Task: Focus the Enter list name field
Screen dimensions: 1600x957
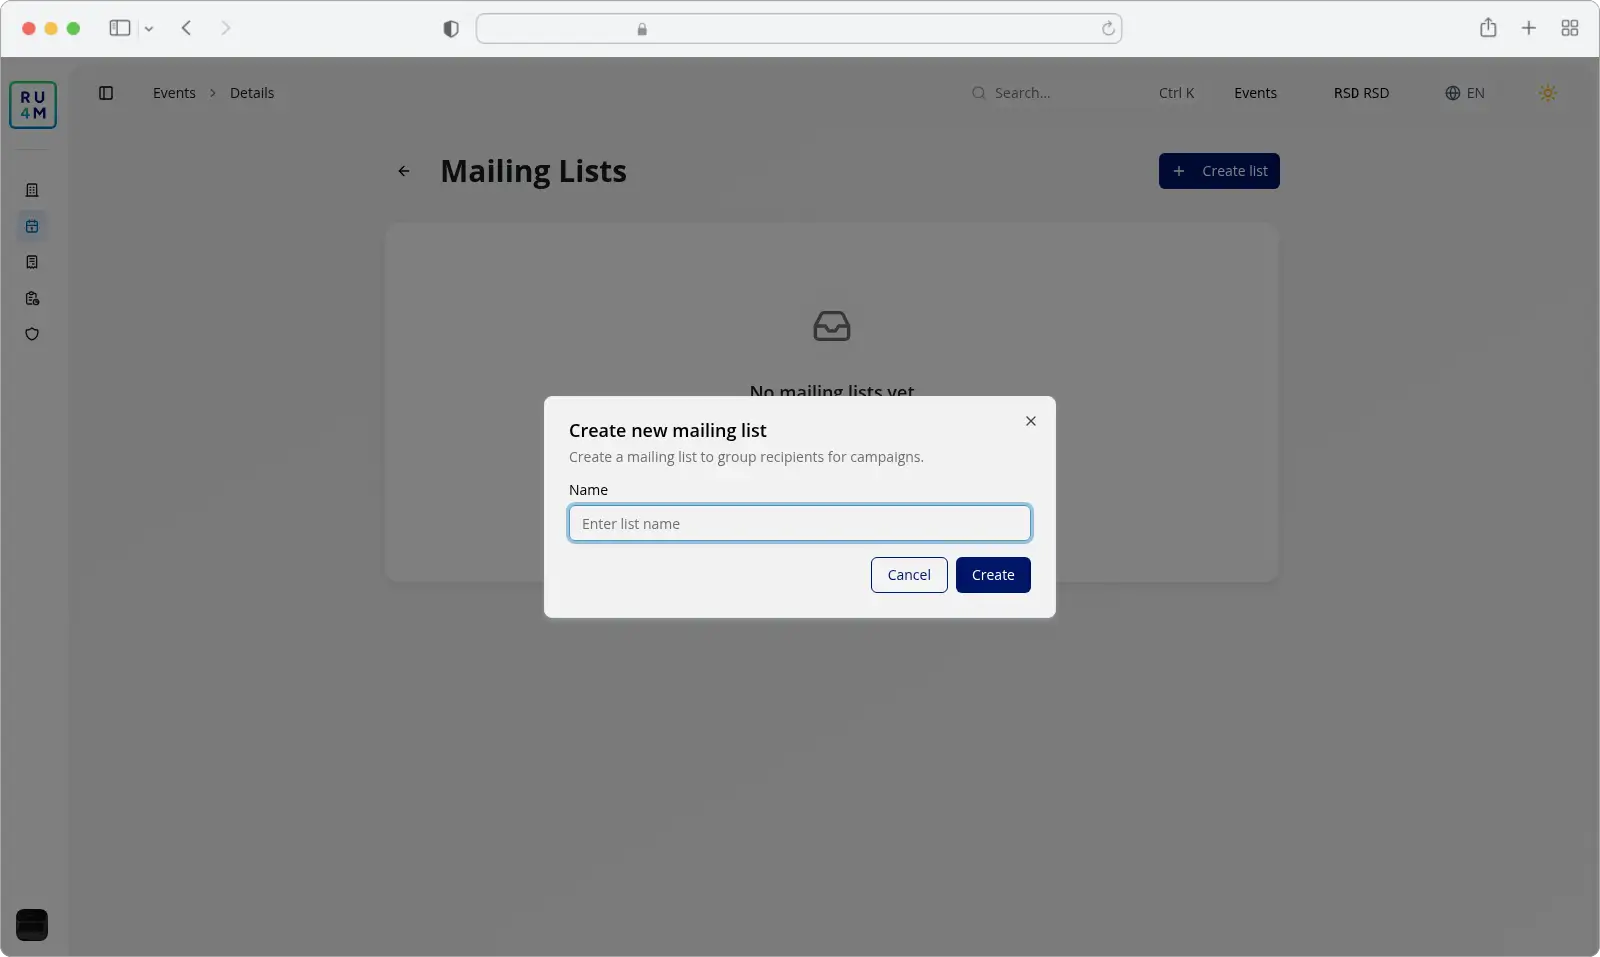Action: point(800,523)
